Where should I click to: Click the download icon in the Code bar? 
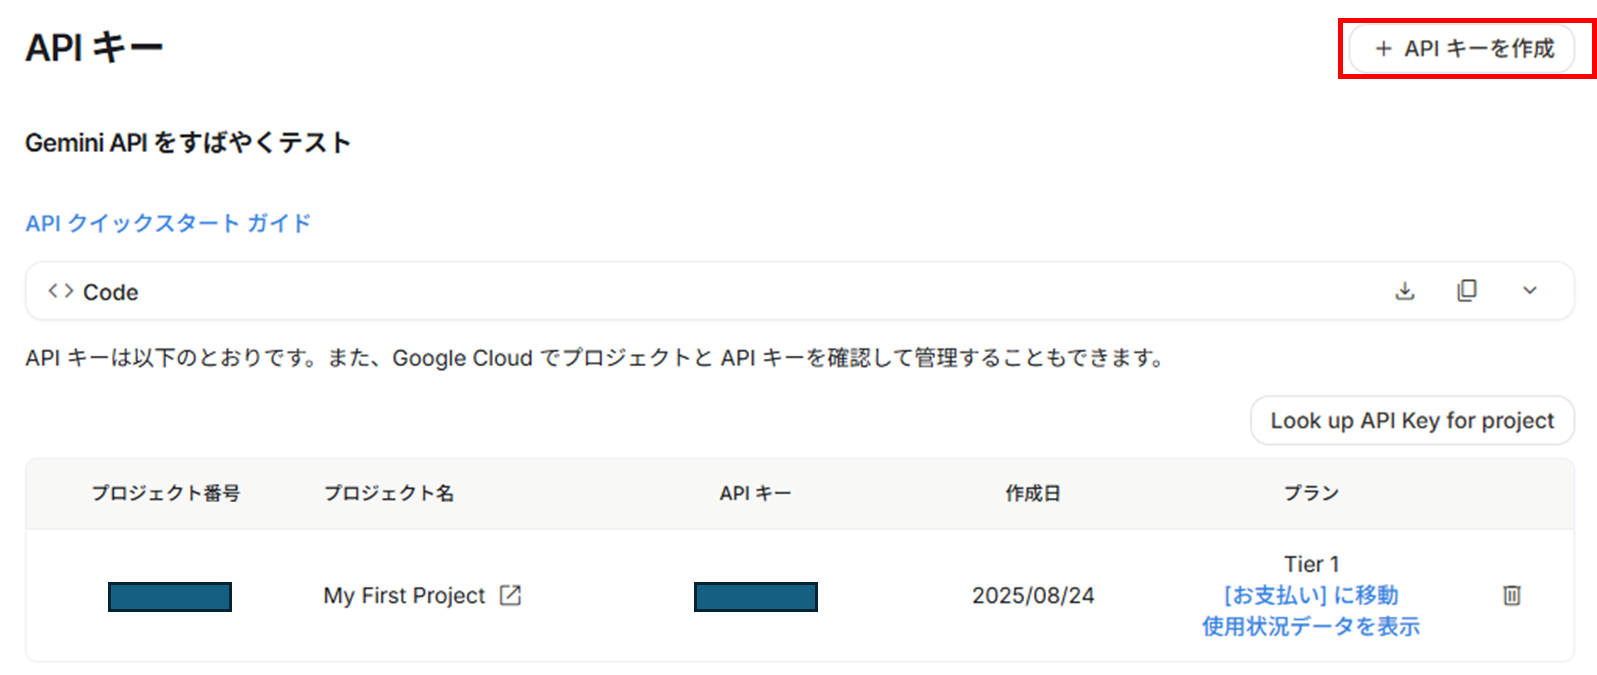pyautogui.click(x=1404, y=291)
